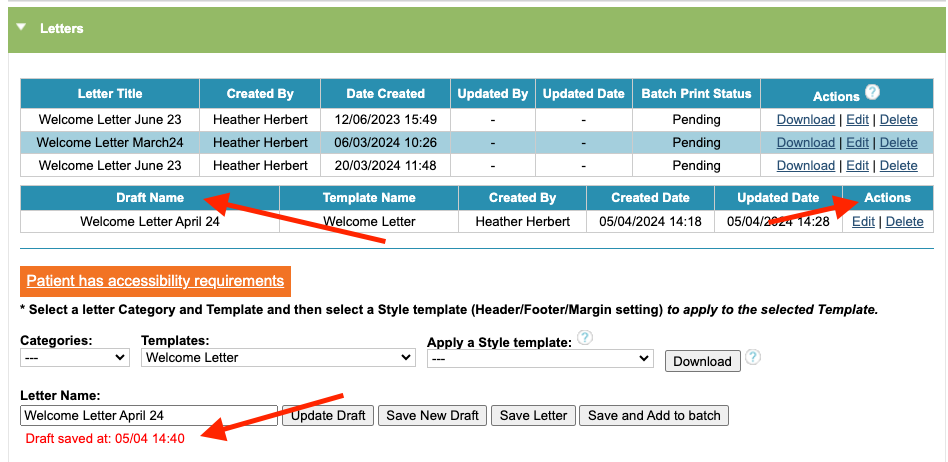Select the Welcome Letter March24 row

[110, 143]
